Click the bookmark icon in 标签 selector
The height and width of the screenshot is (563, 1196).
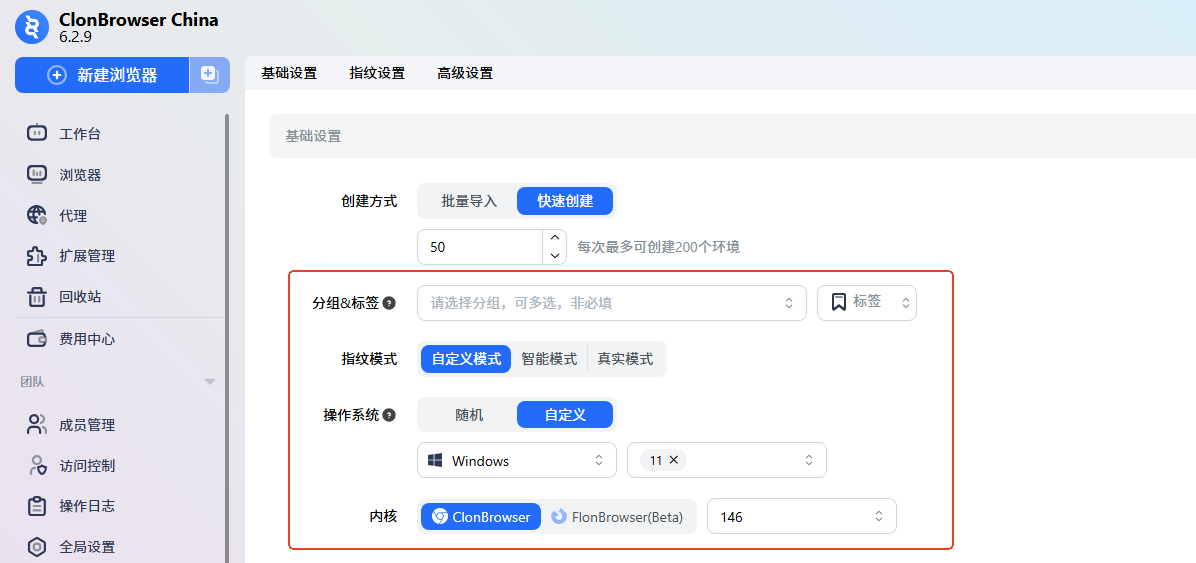click(838, 302)
